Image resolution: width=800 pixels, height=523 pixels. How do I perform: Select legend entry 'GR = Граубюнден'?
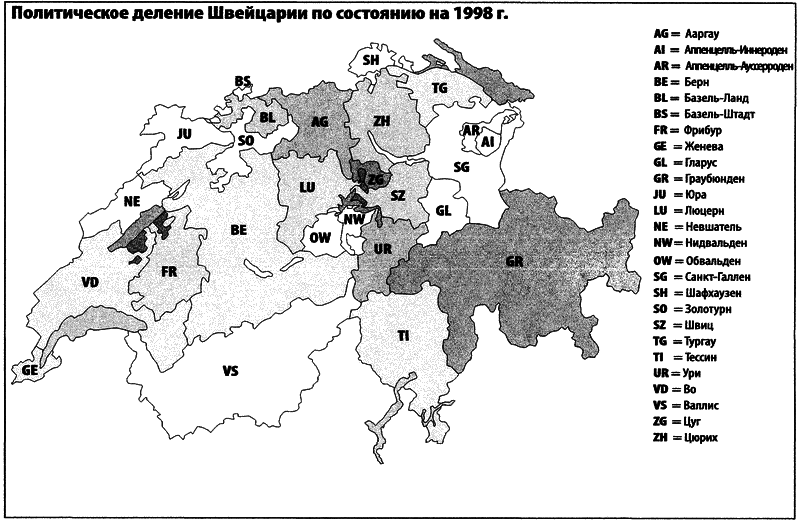(x=699, y=179)
